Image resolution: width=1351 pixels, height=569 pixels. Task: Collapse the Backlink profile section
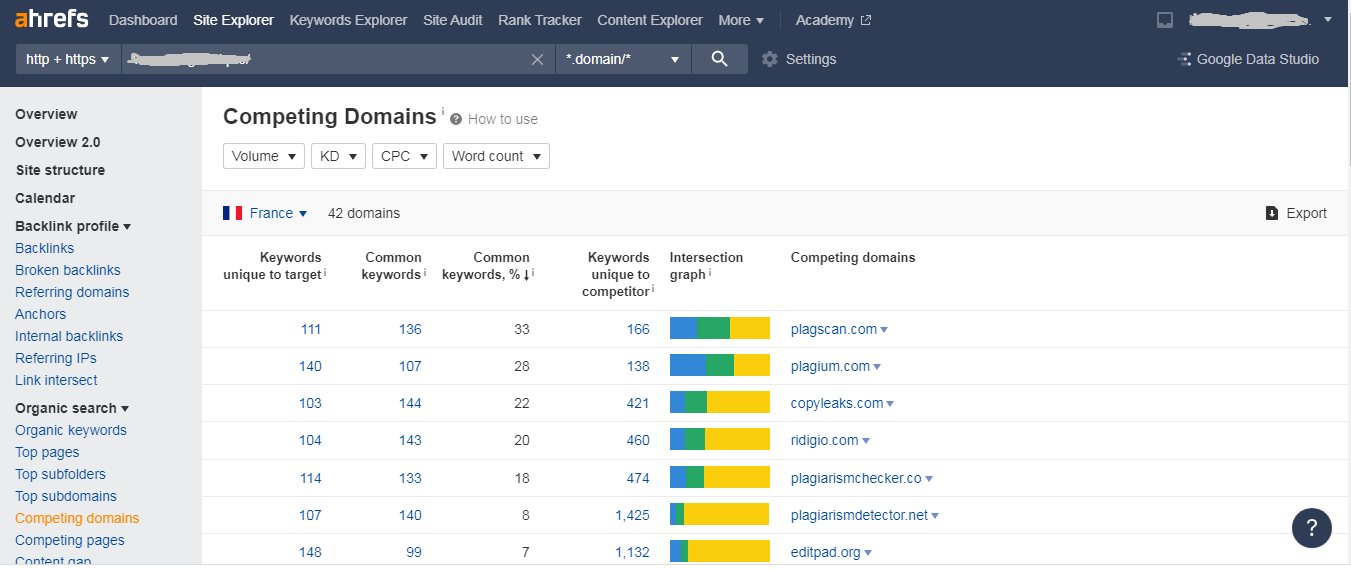coord(73,226)
